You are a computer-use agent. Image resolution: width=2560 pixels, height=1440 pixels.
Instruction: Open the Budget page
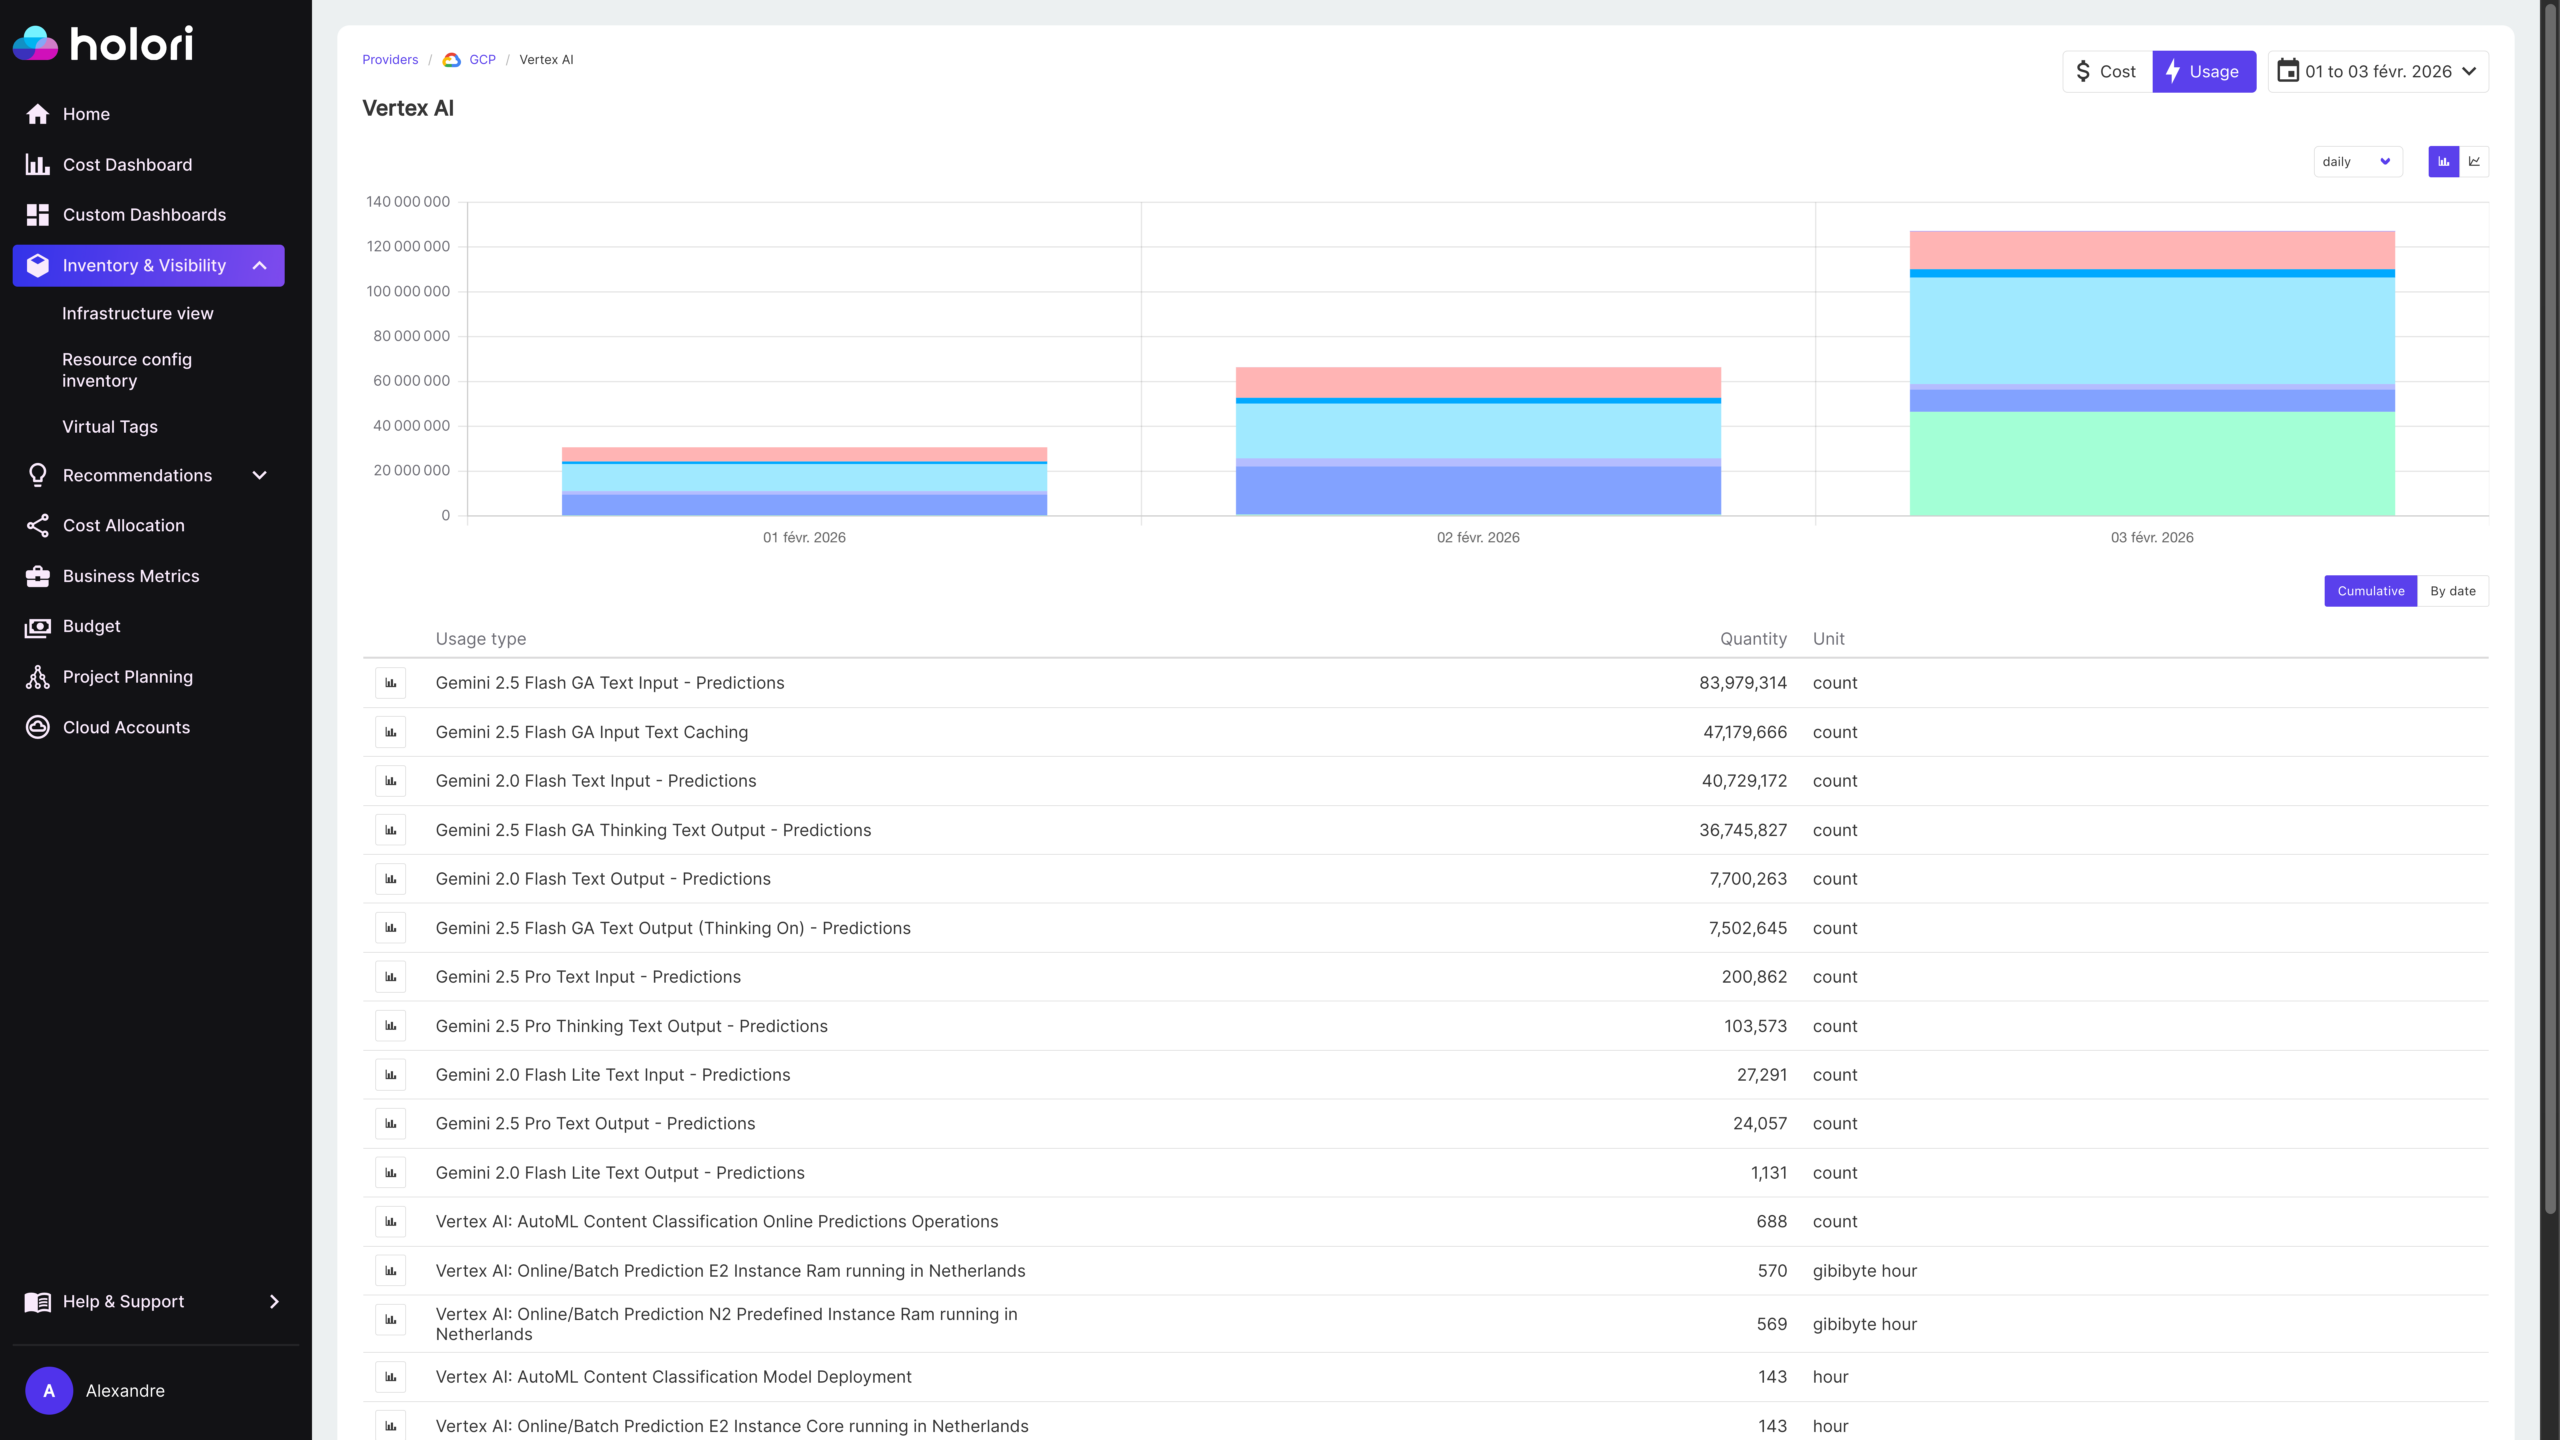point(91,626)
